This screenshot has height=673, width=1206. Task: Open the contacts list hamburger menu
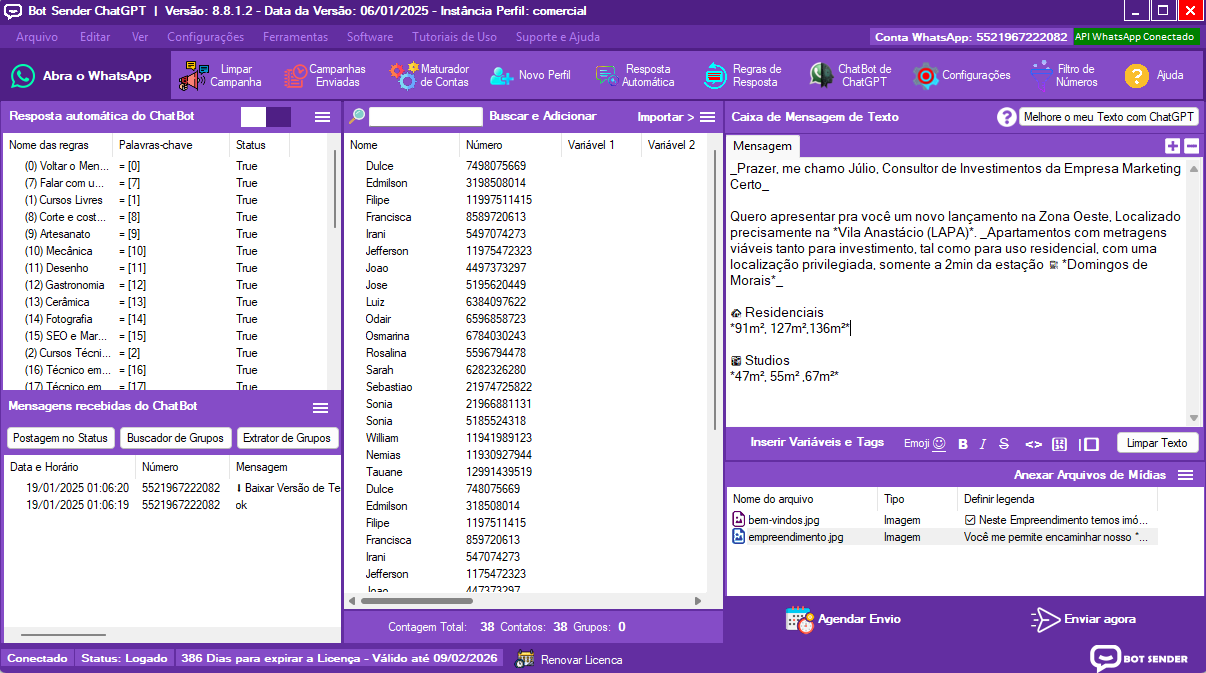707,117
